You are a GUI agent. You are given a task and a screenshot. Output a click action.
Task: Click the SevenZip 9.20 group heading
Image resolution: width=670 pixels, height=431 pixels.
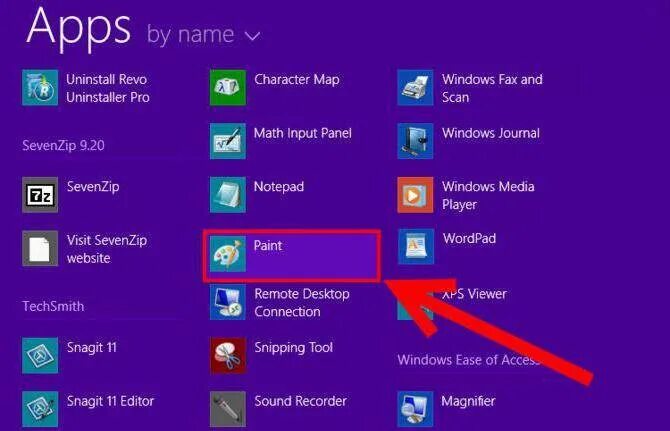pyautogui.click(x=63, y=146)
